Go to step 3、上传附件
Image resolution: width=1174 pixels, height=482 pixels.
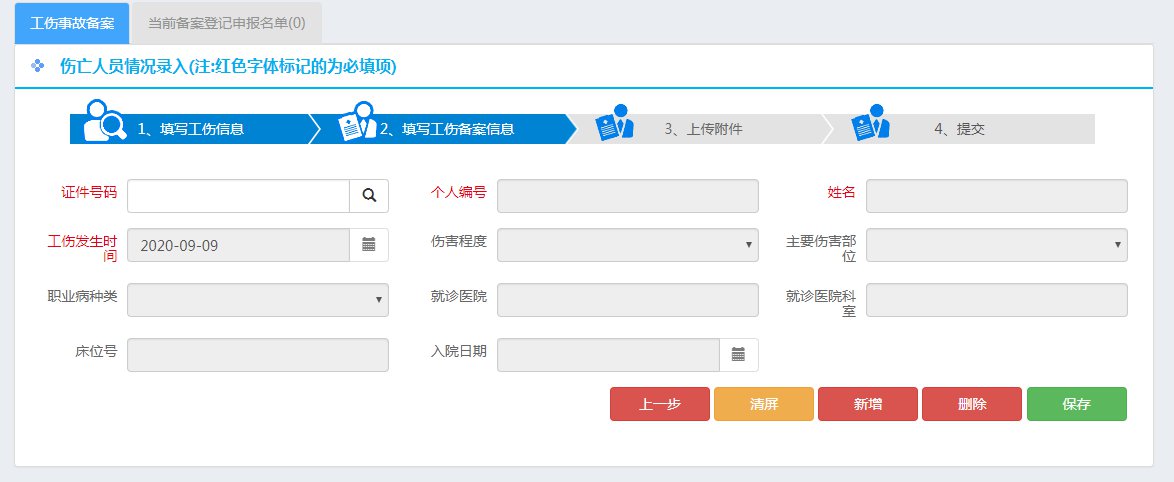tap(703, 129)
